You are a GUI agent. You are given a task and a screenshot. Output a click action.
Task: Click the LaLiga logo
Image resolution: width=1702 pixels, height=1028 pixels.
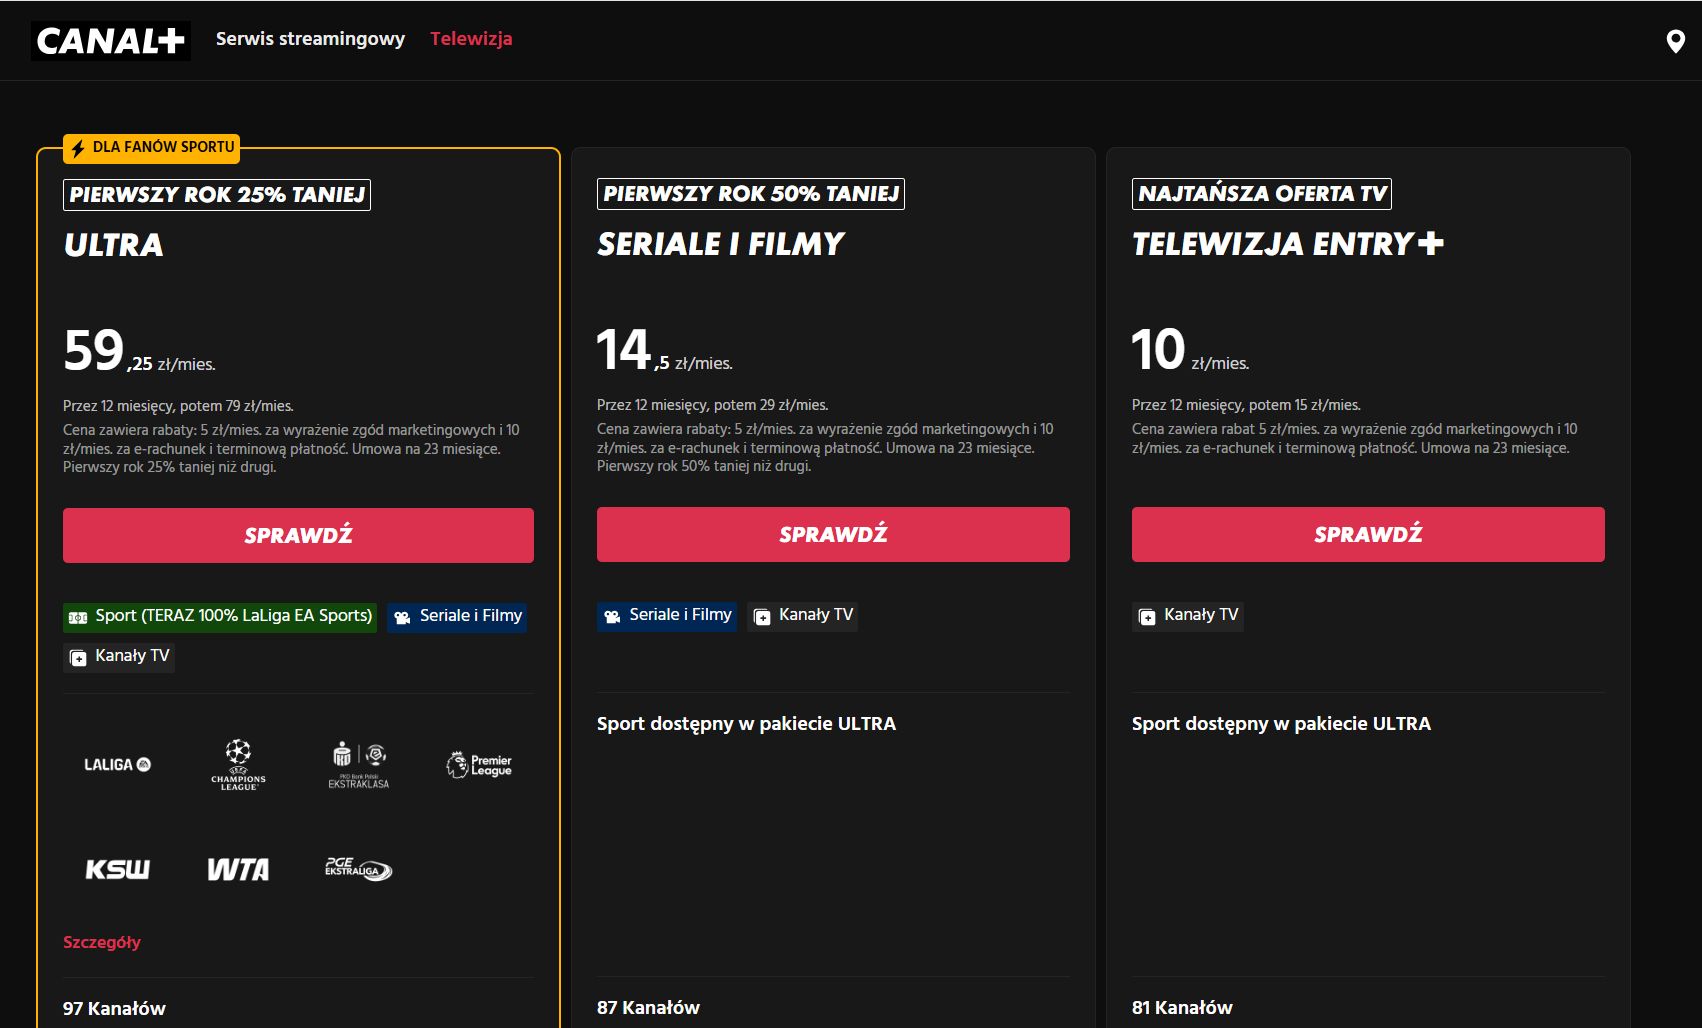pos(118,765)
